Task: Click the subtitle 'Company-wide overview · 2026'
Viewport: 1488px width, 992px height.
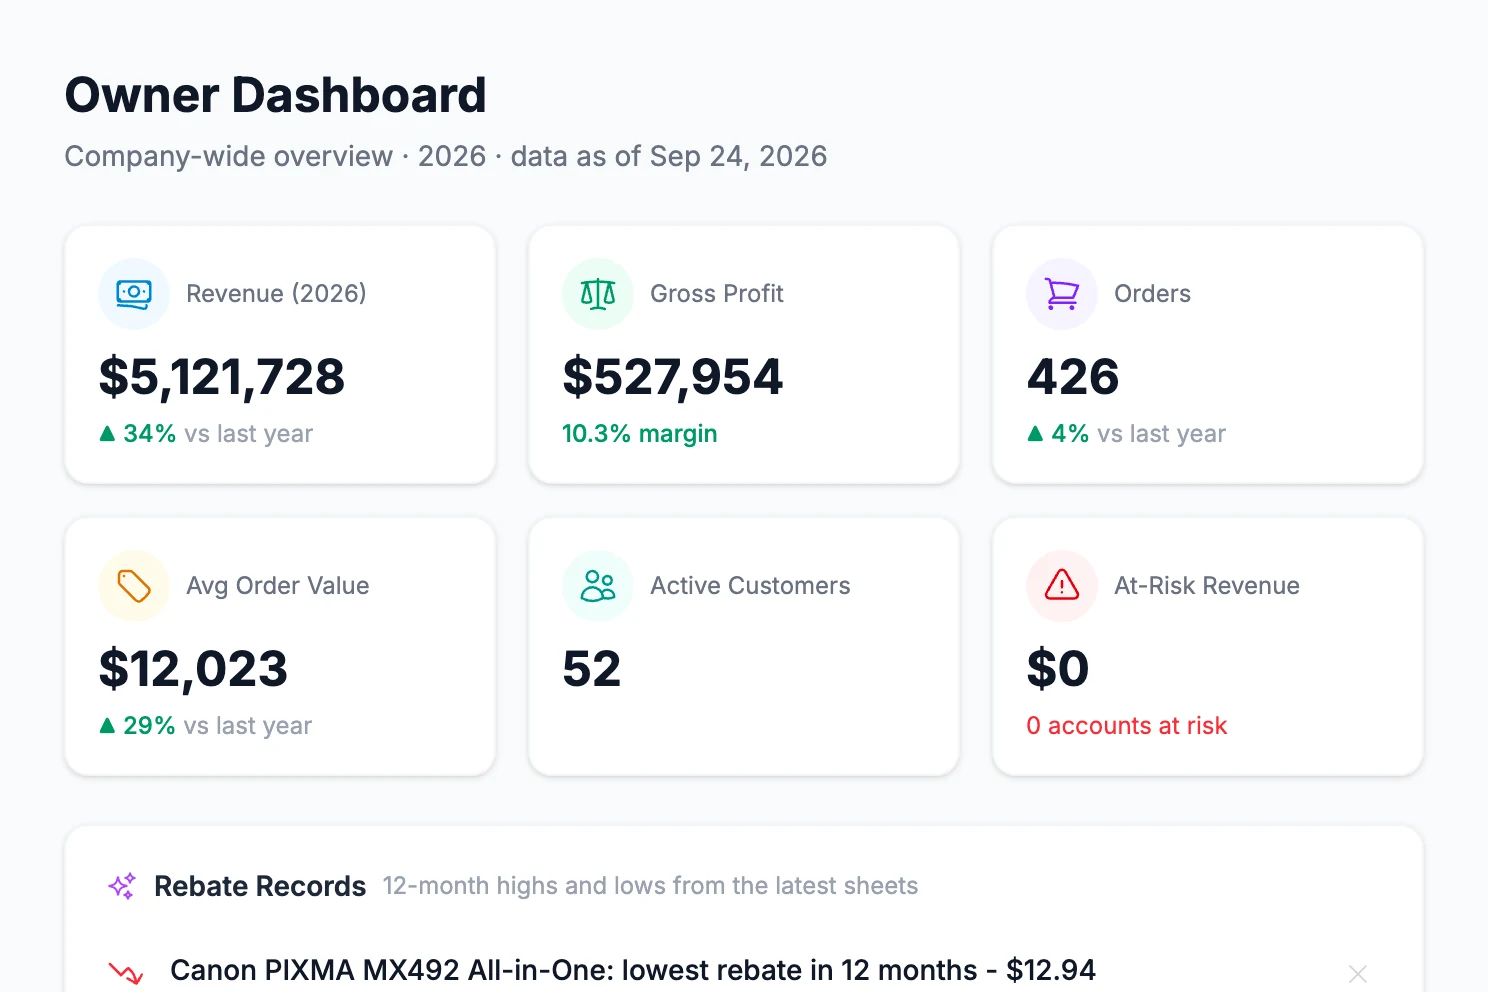Action: (275, 156)
